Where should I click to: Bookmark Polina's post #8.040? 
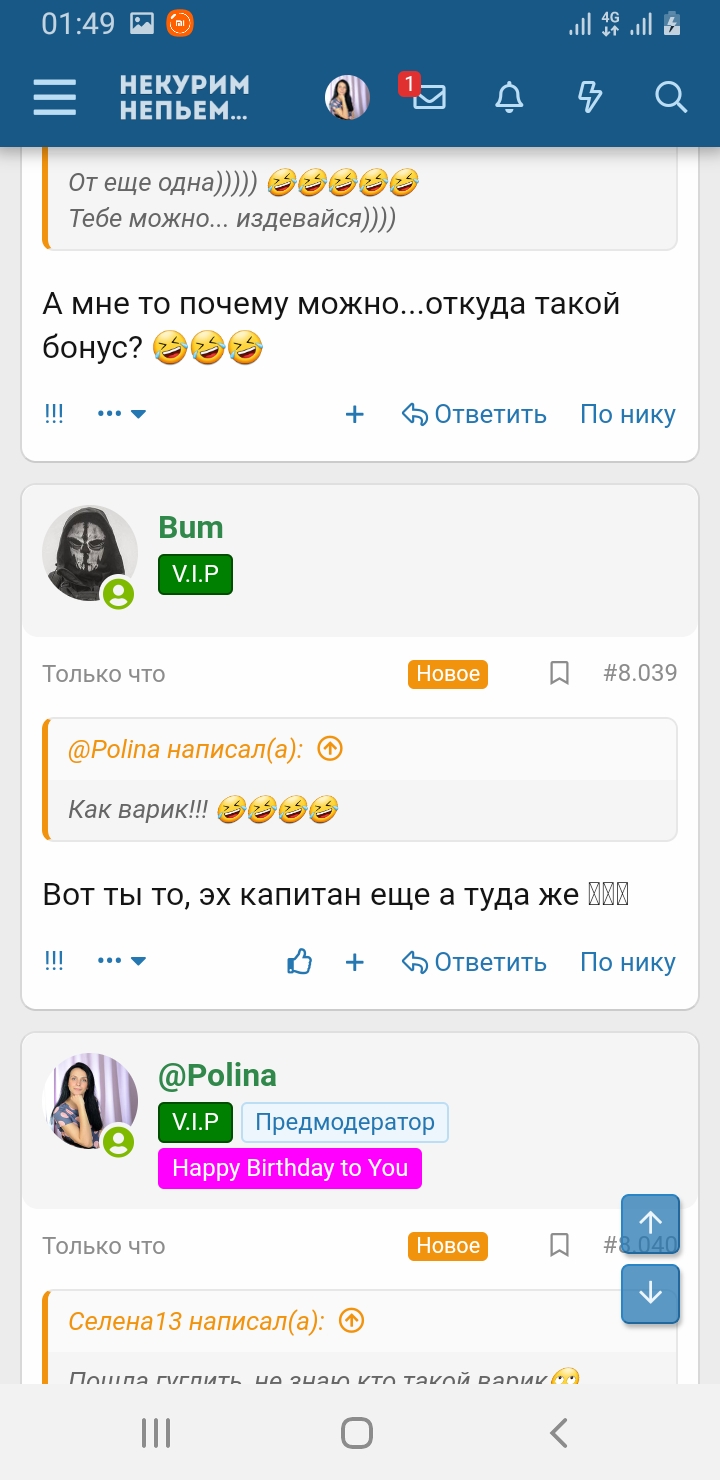[560, 1245]
